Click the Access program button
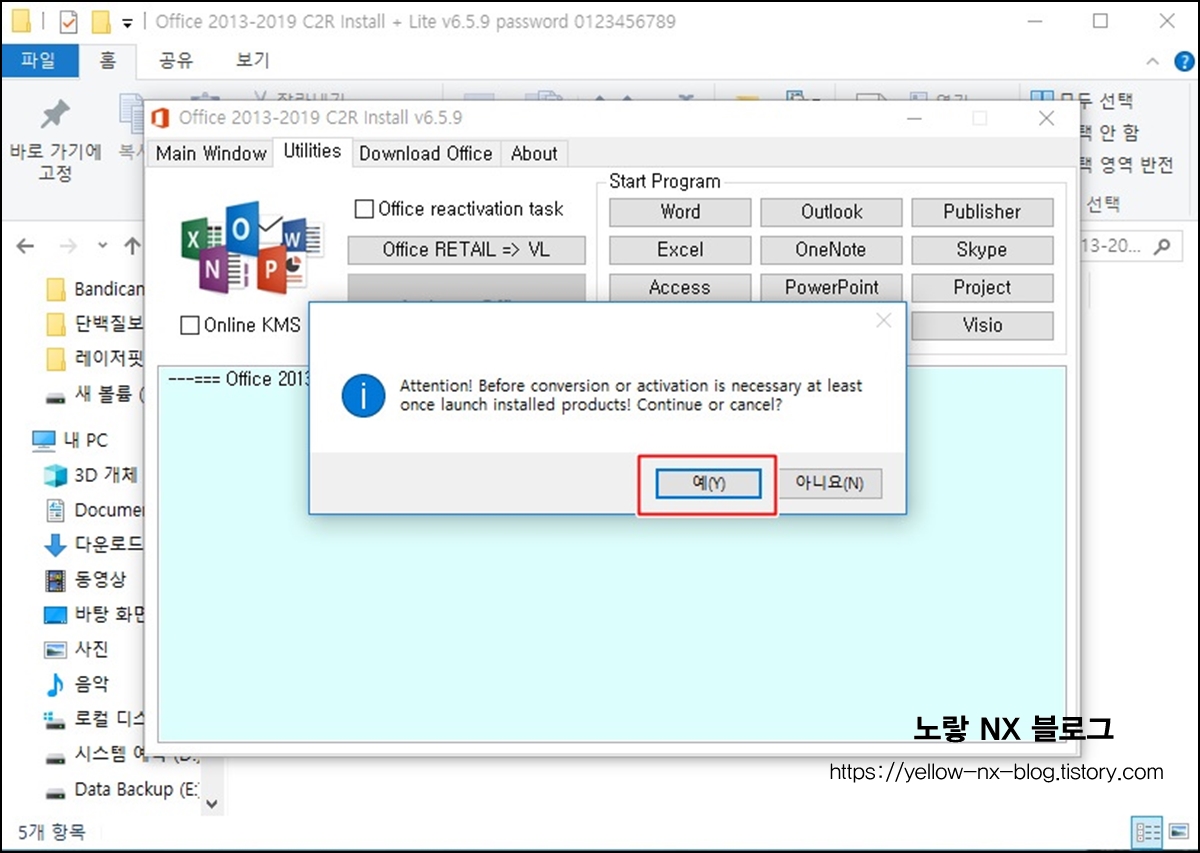 click(x=680, y=288)
